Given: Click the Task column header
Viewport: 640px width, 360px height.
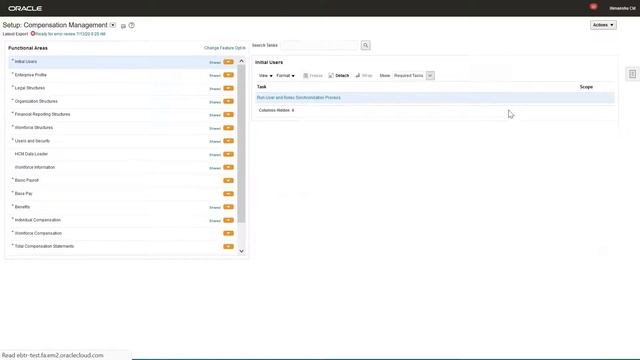Looking at the screenshot, I should (262, 87).
